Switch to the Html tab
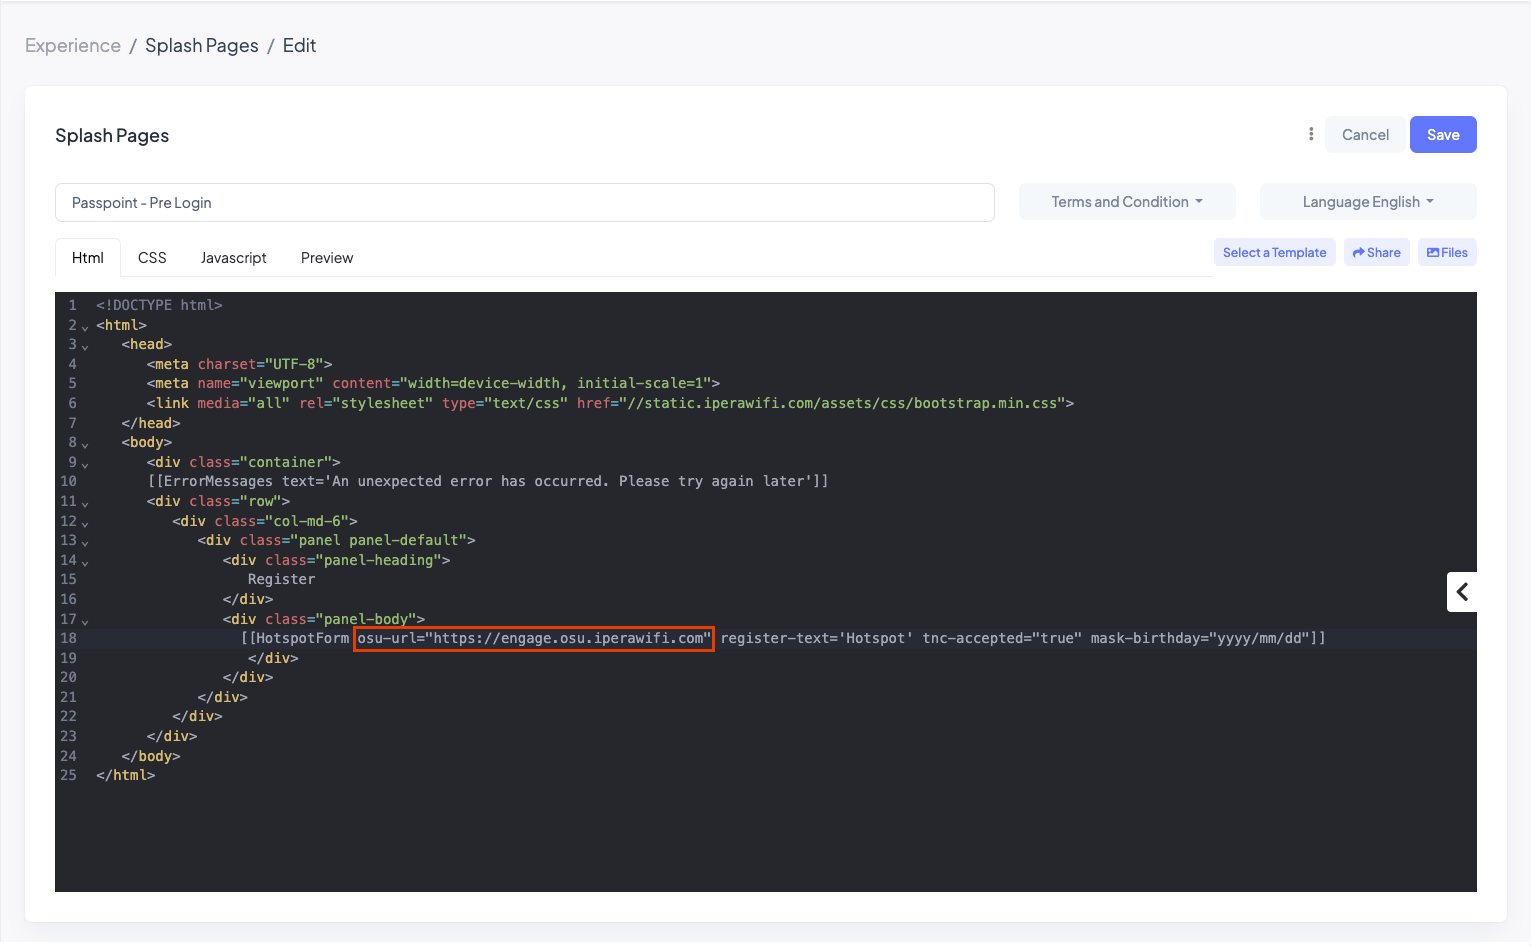 88,258
